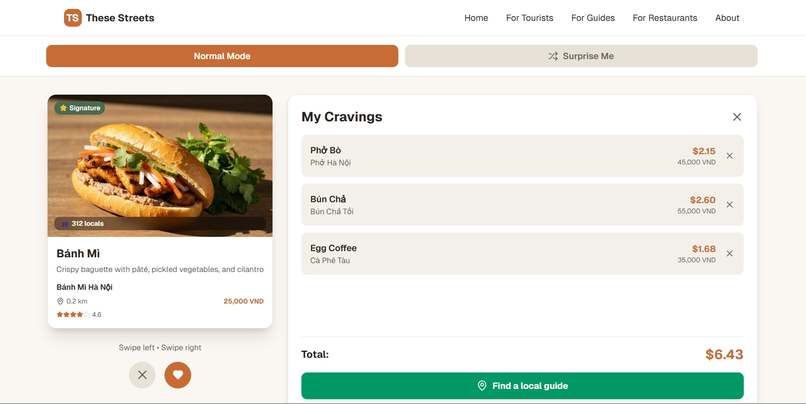Screen dimensions: 806x404
Task: Tap the heart like button
Action: pyautogui.click(x=178, y=375)
